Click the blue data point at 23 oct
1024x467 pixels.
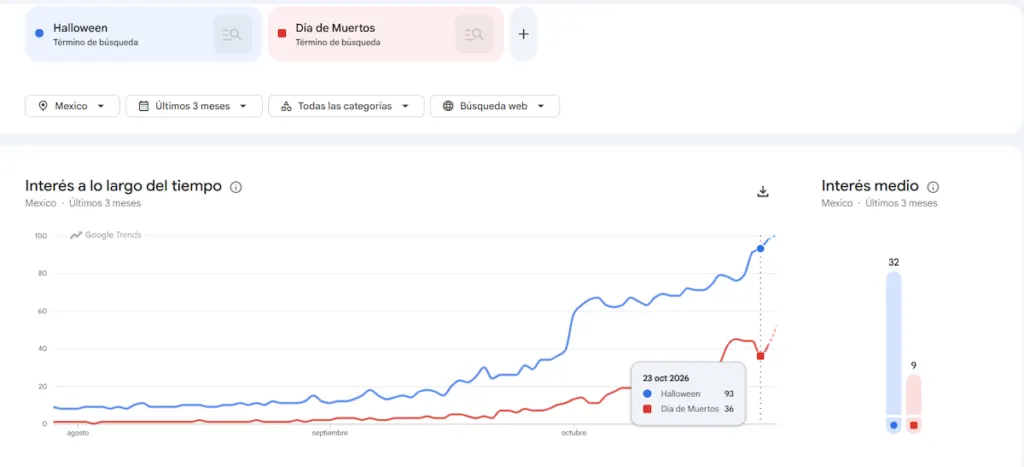(760, 249)
